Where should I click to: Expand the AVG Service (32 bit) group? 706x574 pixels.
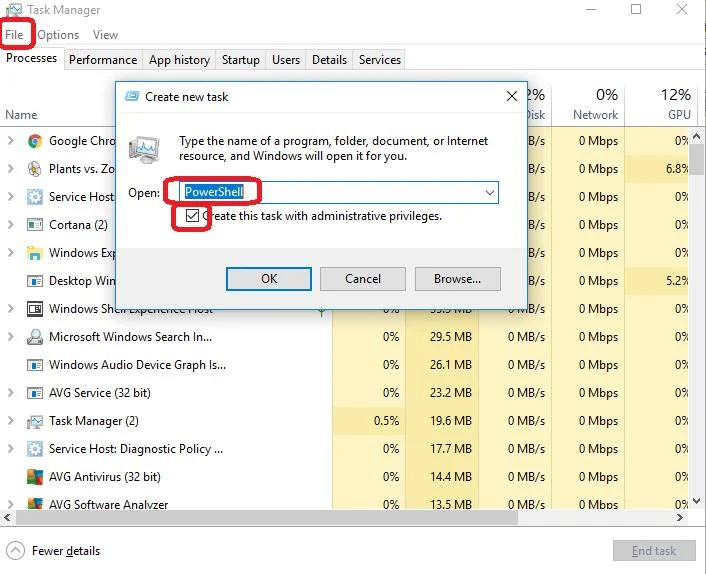coord(11,393)
